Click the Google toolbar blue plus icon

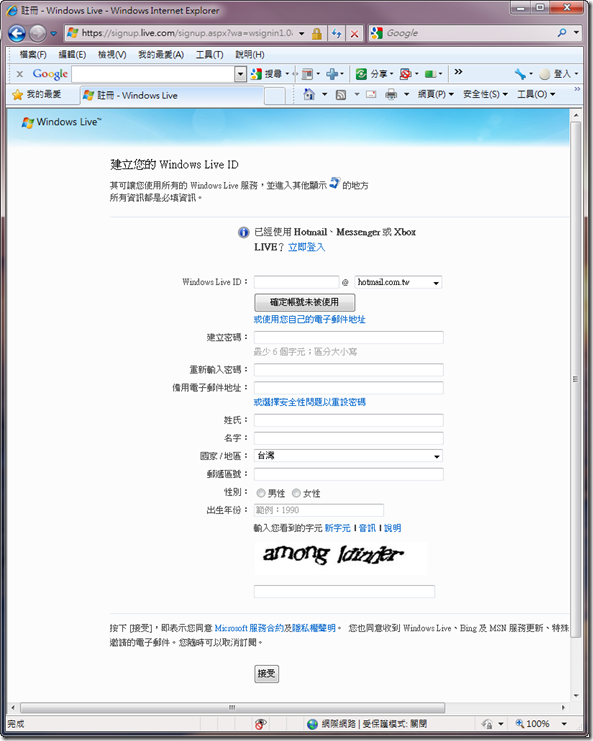tap(332, 74)
